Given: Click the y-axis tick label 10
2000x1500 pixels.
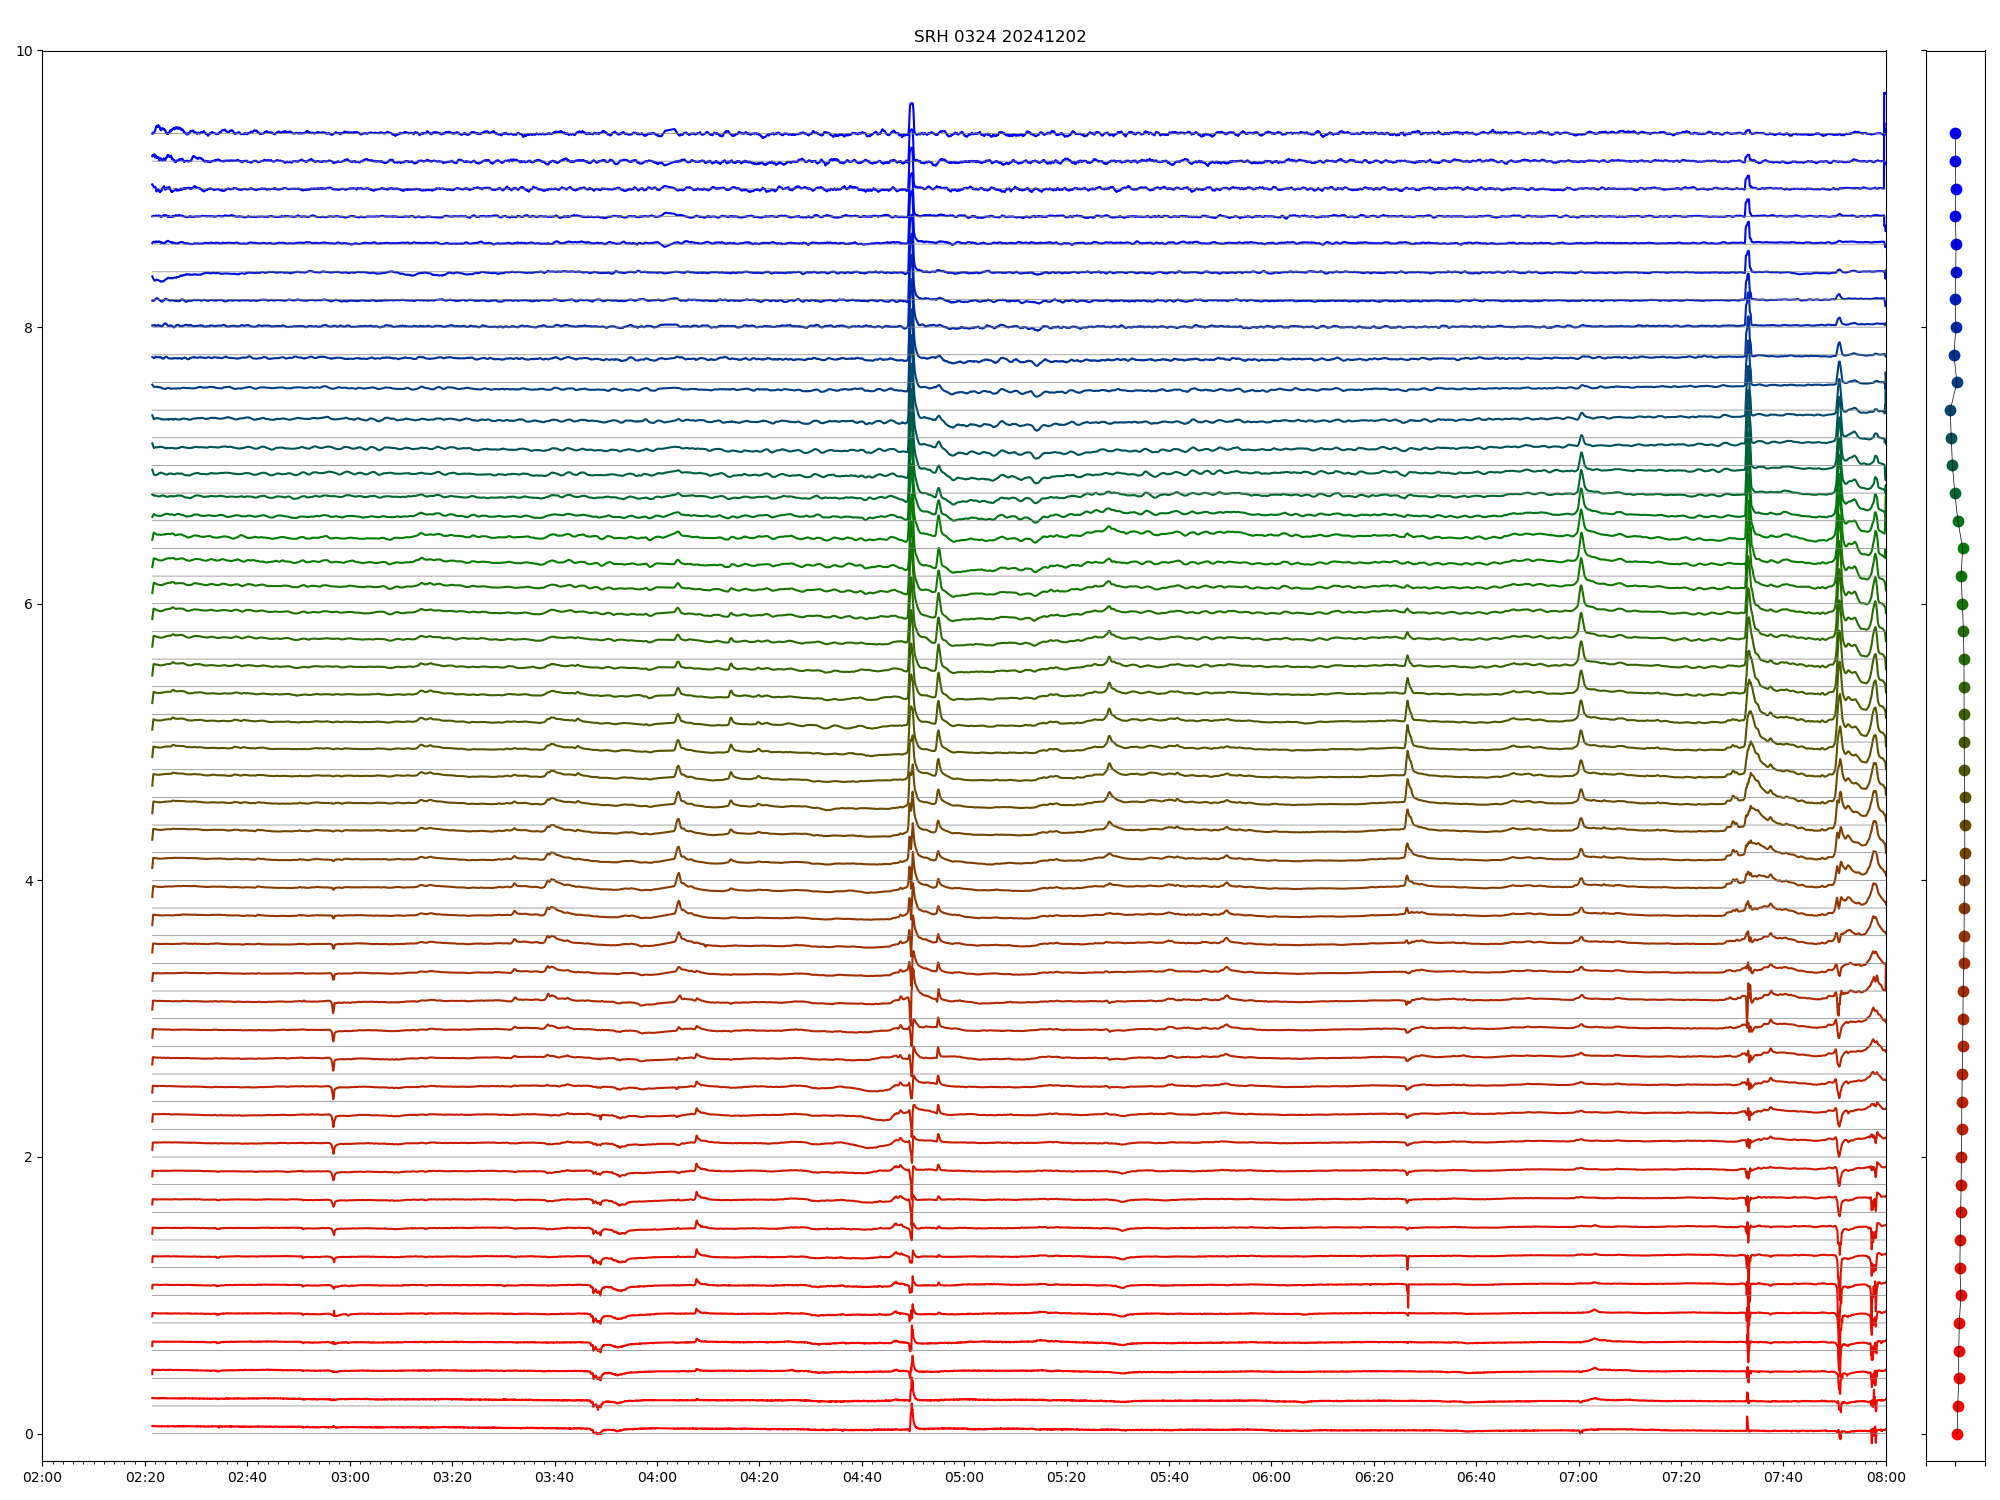Looking at the screenshot, I should click(25, 51).
